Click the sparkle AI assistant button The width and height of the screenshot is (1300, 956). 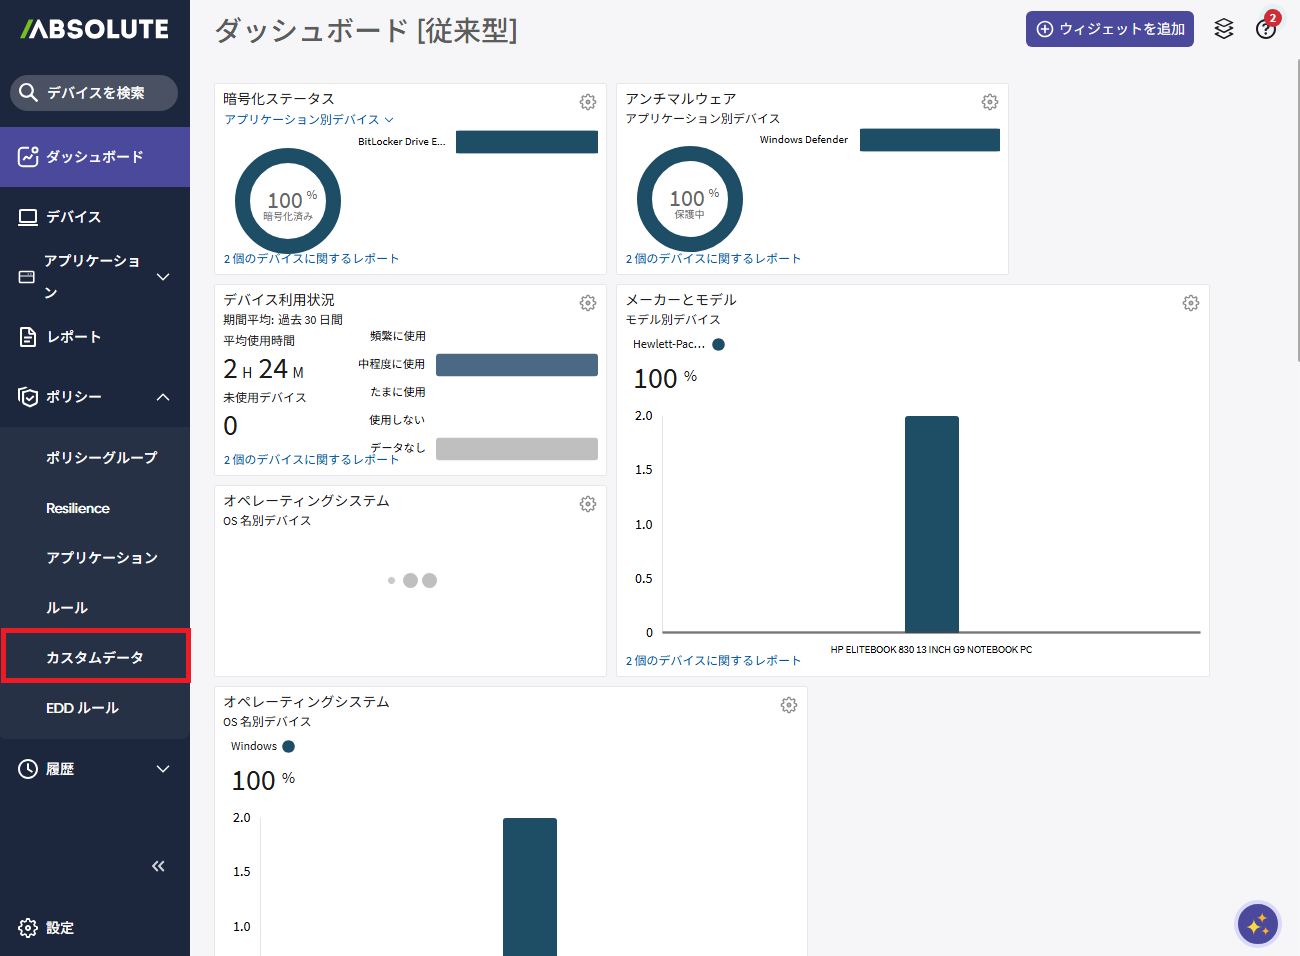click(1257, 924)
